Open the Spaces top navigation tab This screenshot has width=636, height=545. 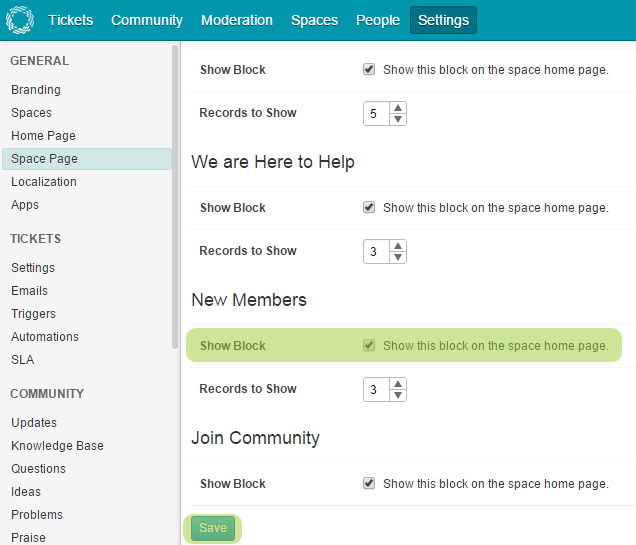tap(314, 20)
